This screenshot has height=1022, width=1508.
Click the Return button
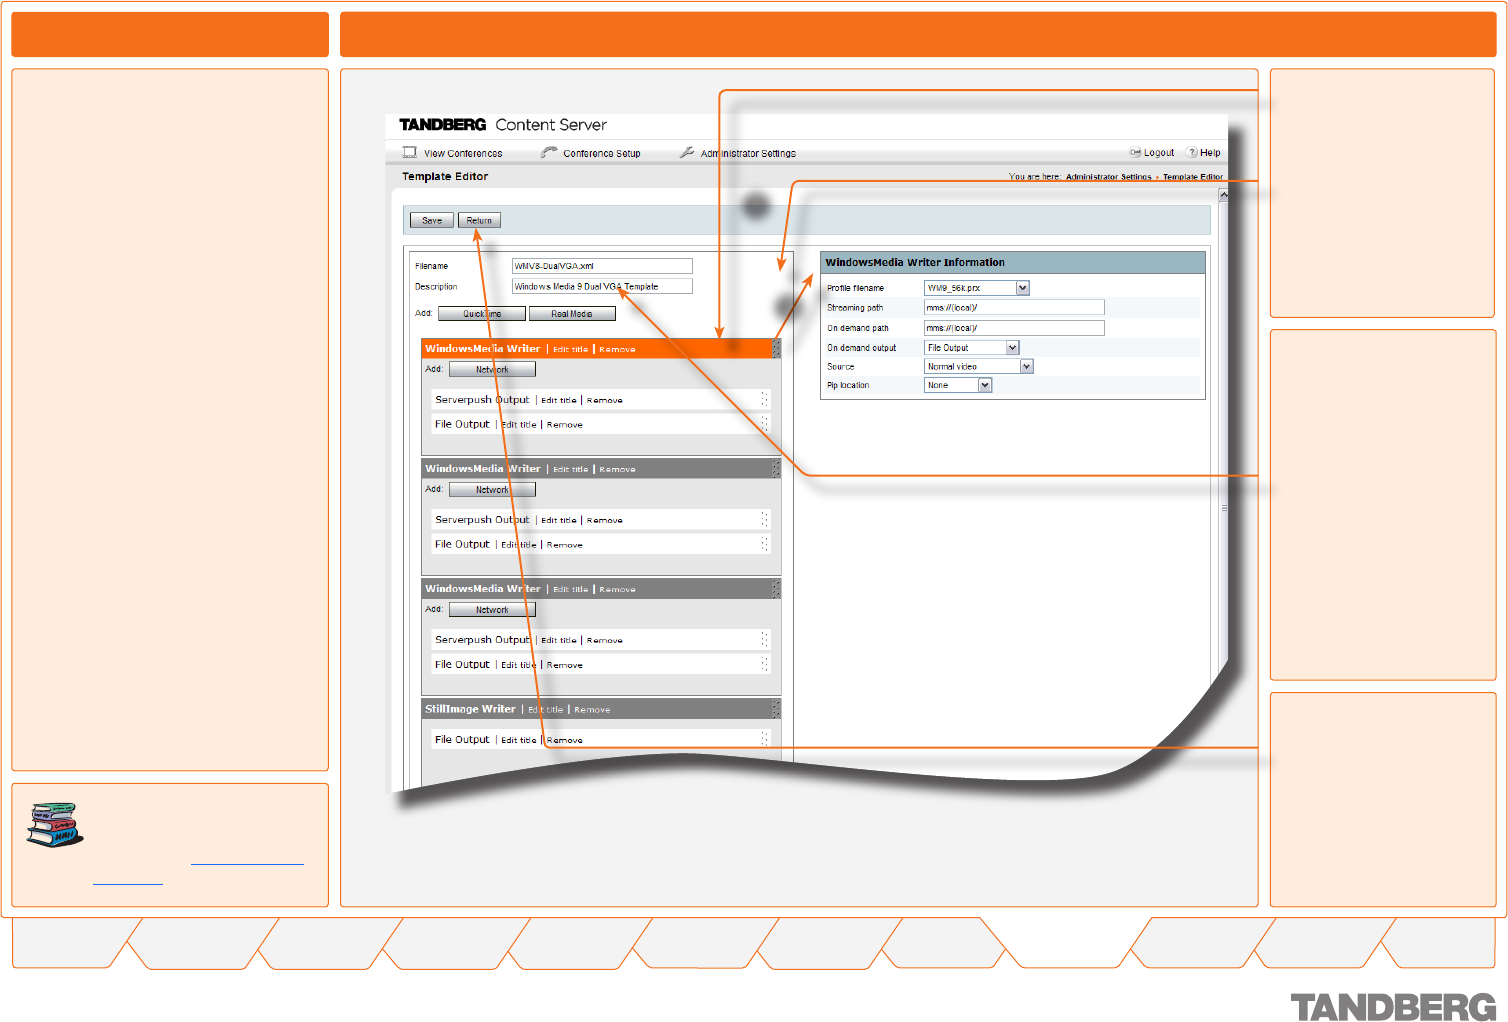(479, 220)
